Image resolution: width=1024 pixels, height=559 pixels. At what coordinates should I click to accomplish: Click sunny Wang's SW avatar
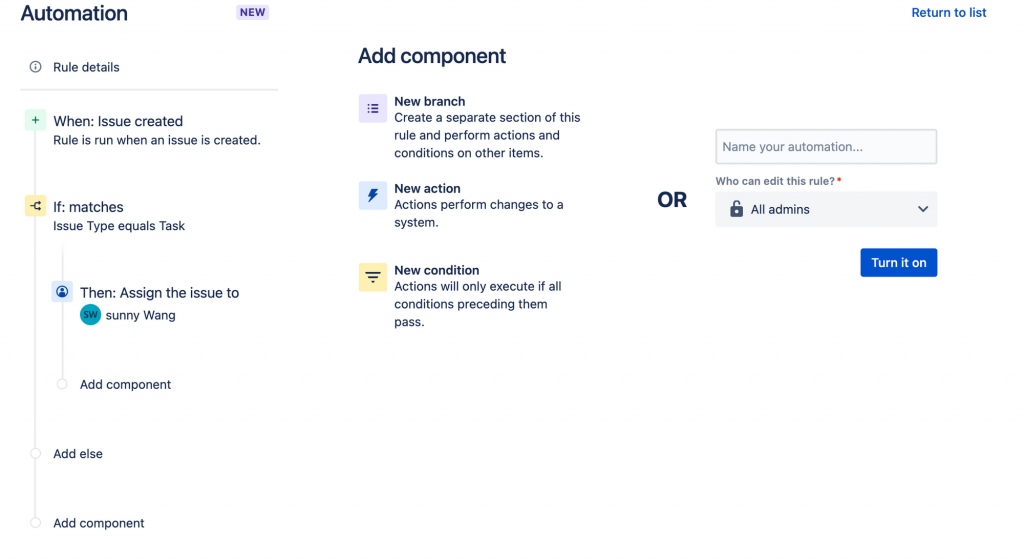[x=91, y=315]
